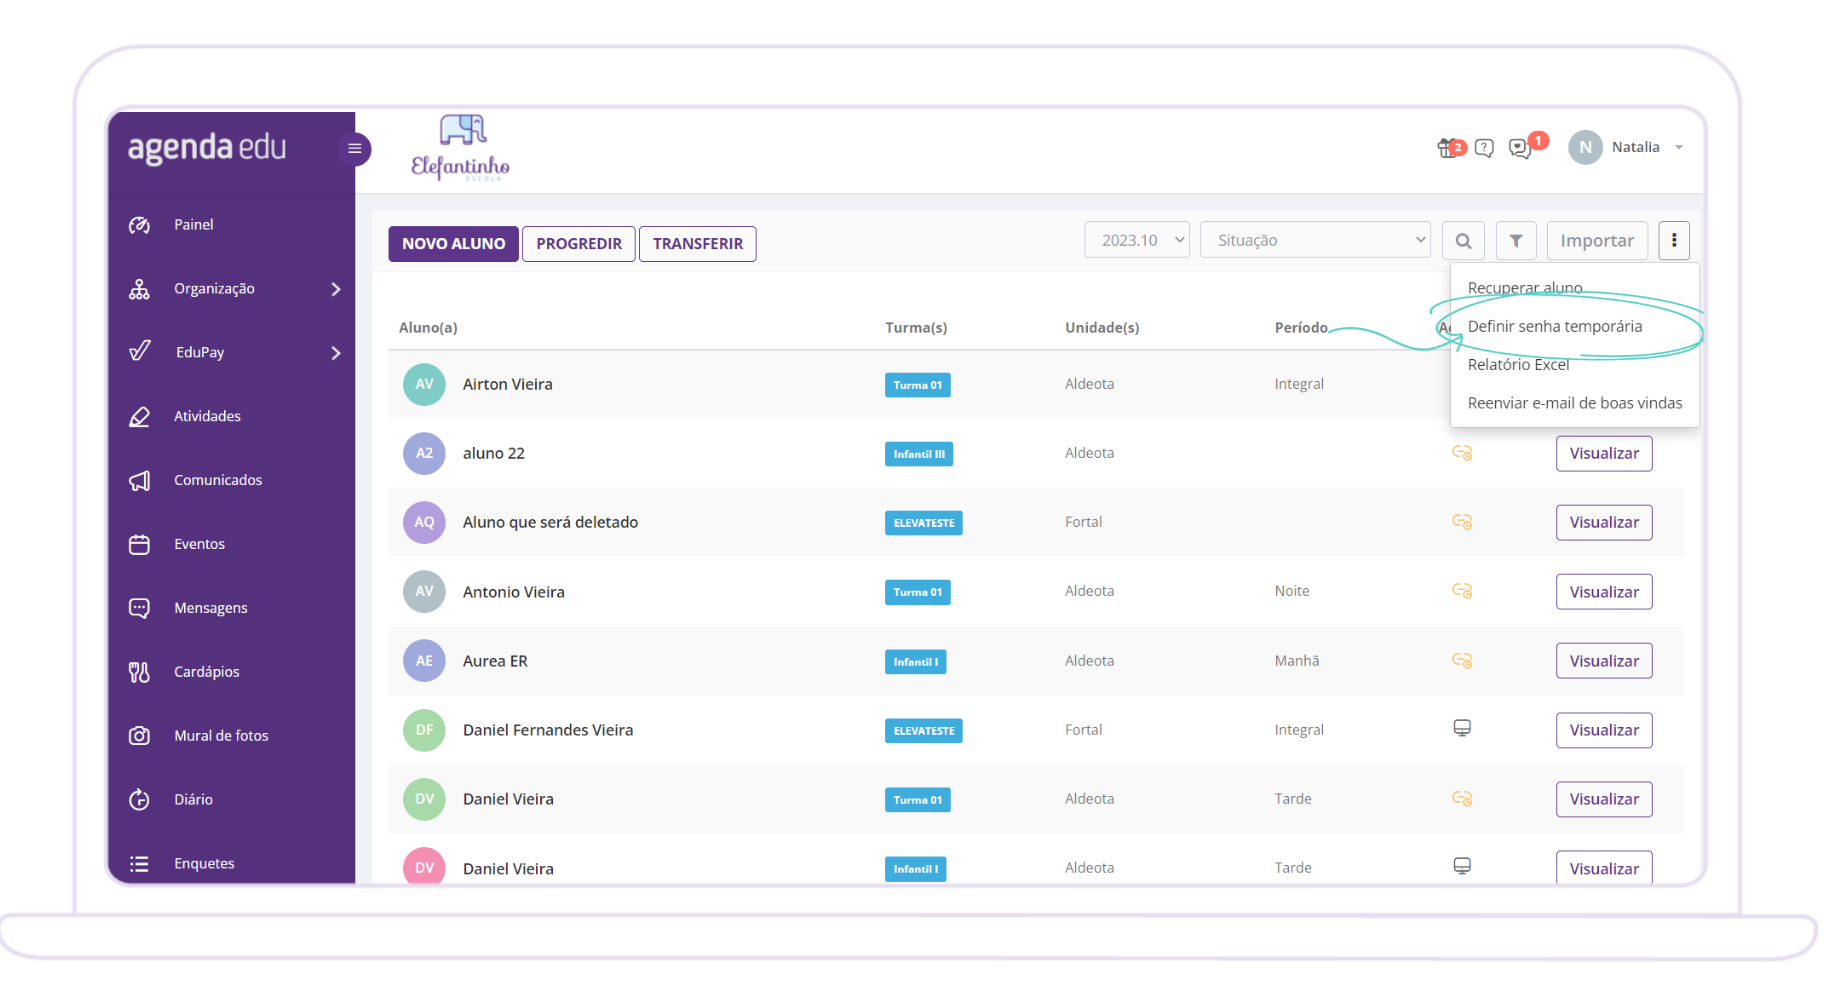Click the student name Antonio Vieira
The image size is (1827, 989).
pyautogui.click(x=513, y=592)
